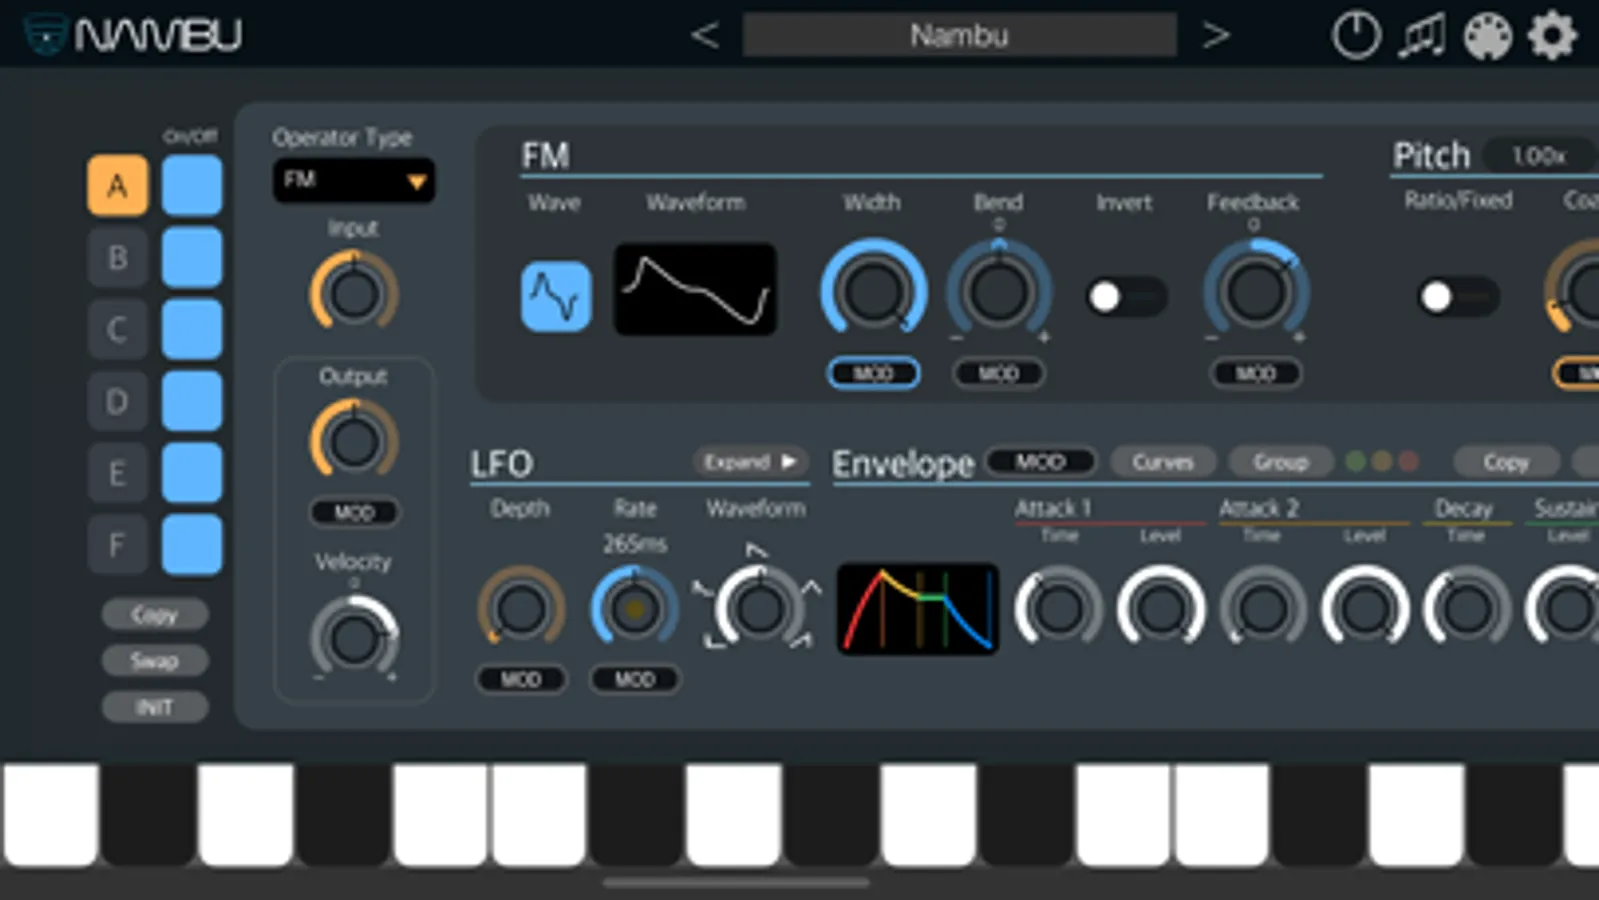This screenshot has height=900, width=1599.
Task: Select operator F tab
Action: [x=117, y=545]
